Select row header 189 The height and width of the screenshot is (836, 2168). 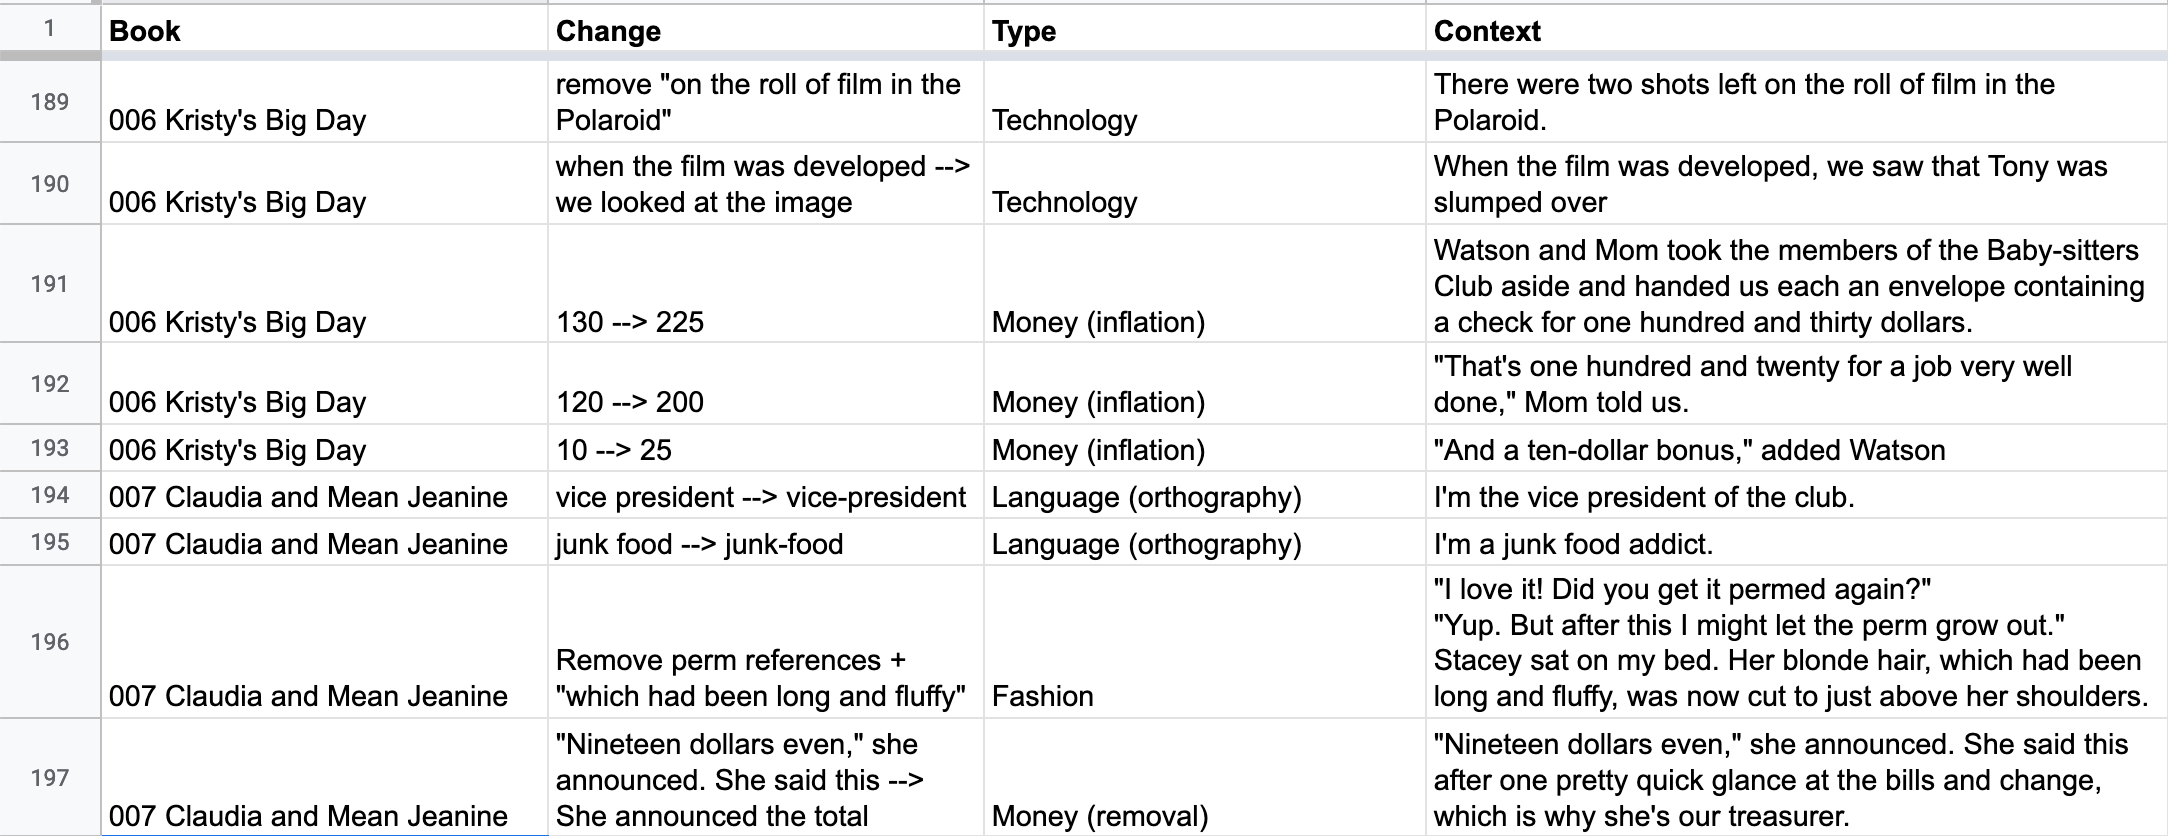[49, 102]
